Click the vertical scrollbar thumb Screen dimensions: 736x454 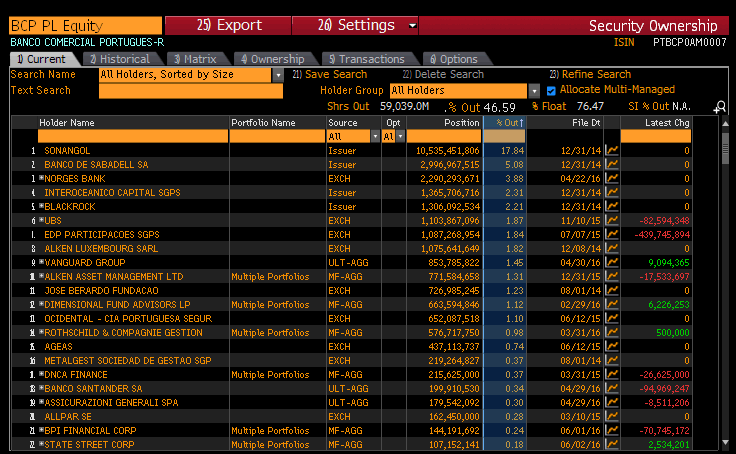(x=725, y=148)
